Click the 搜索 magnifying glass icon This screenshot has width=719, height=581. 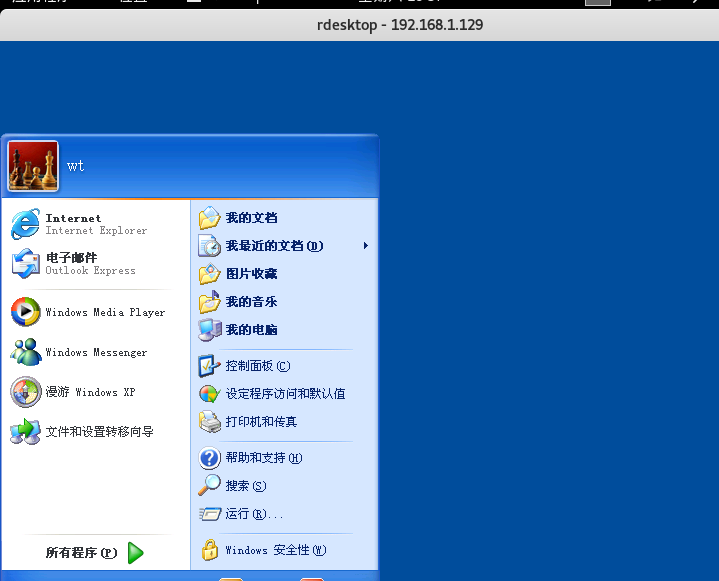[210, 486]
